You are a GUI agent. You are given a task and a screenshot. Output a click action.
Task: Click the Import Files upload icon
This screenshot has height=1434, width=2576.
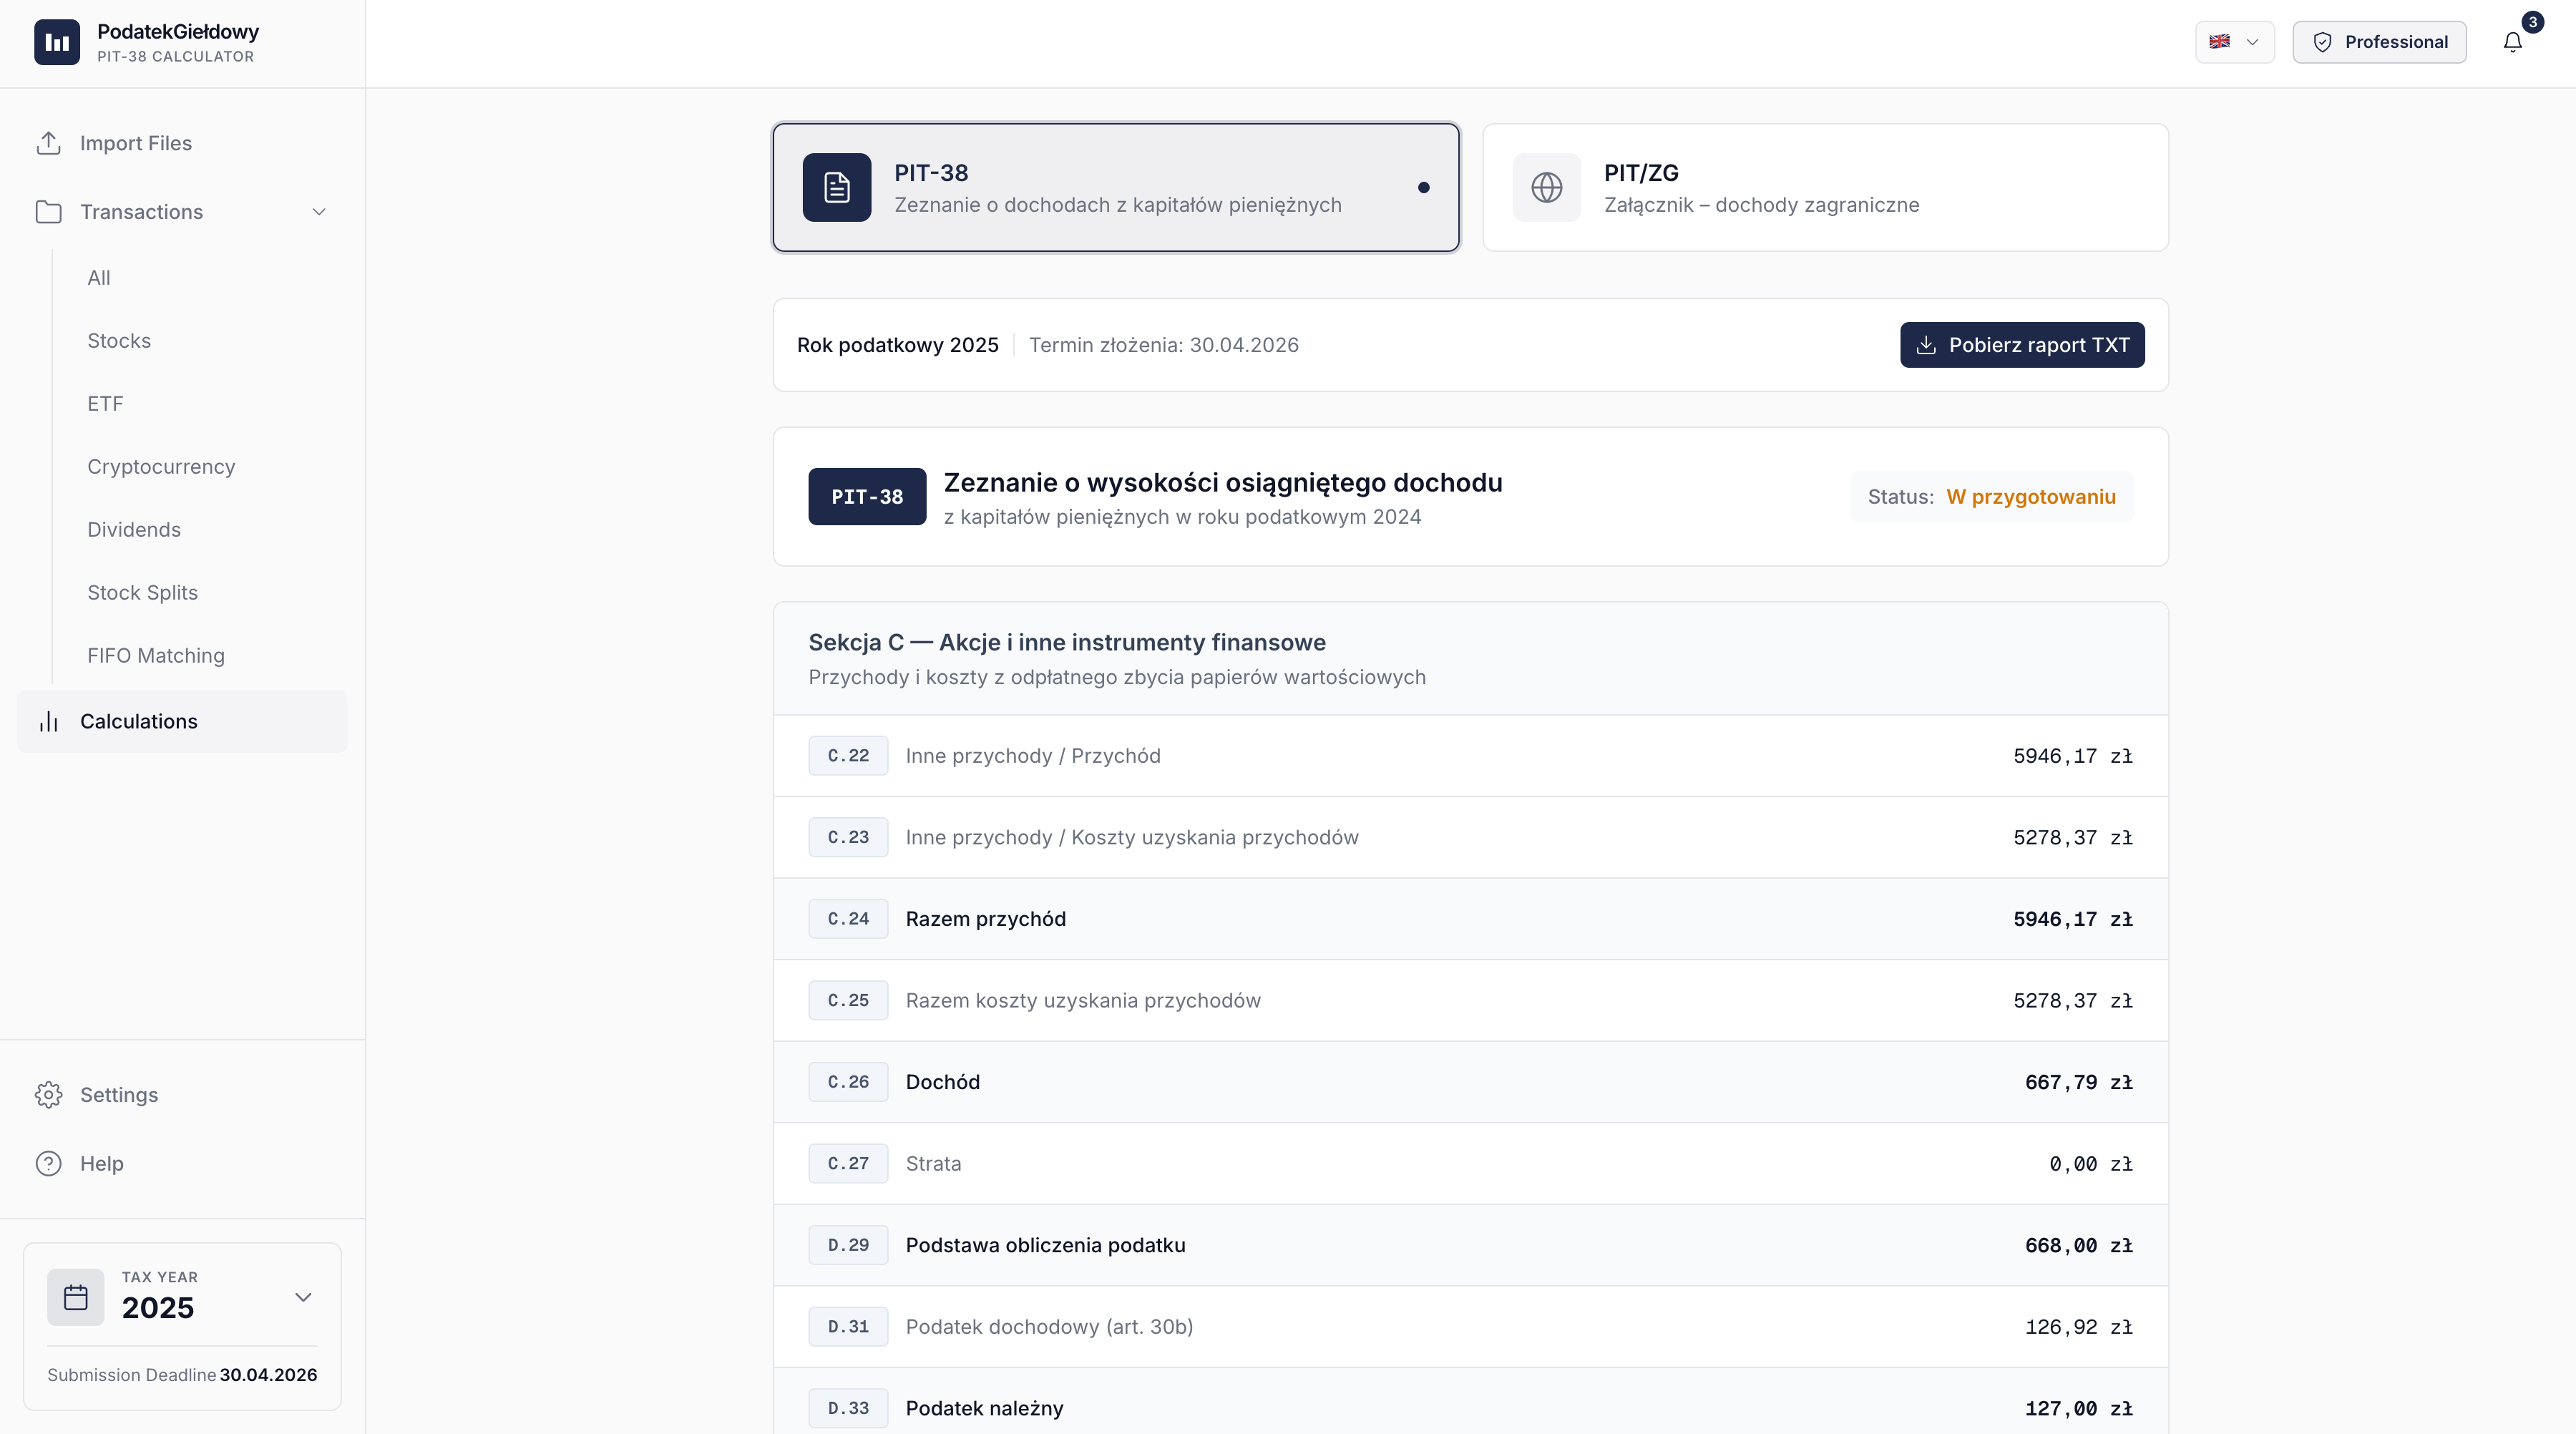coord(48,143)
